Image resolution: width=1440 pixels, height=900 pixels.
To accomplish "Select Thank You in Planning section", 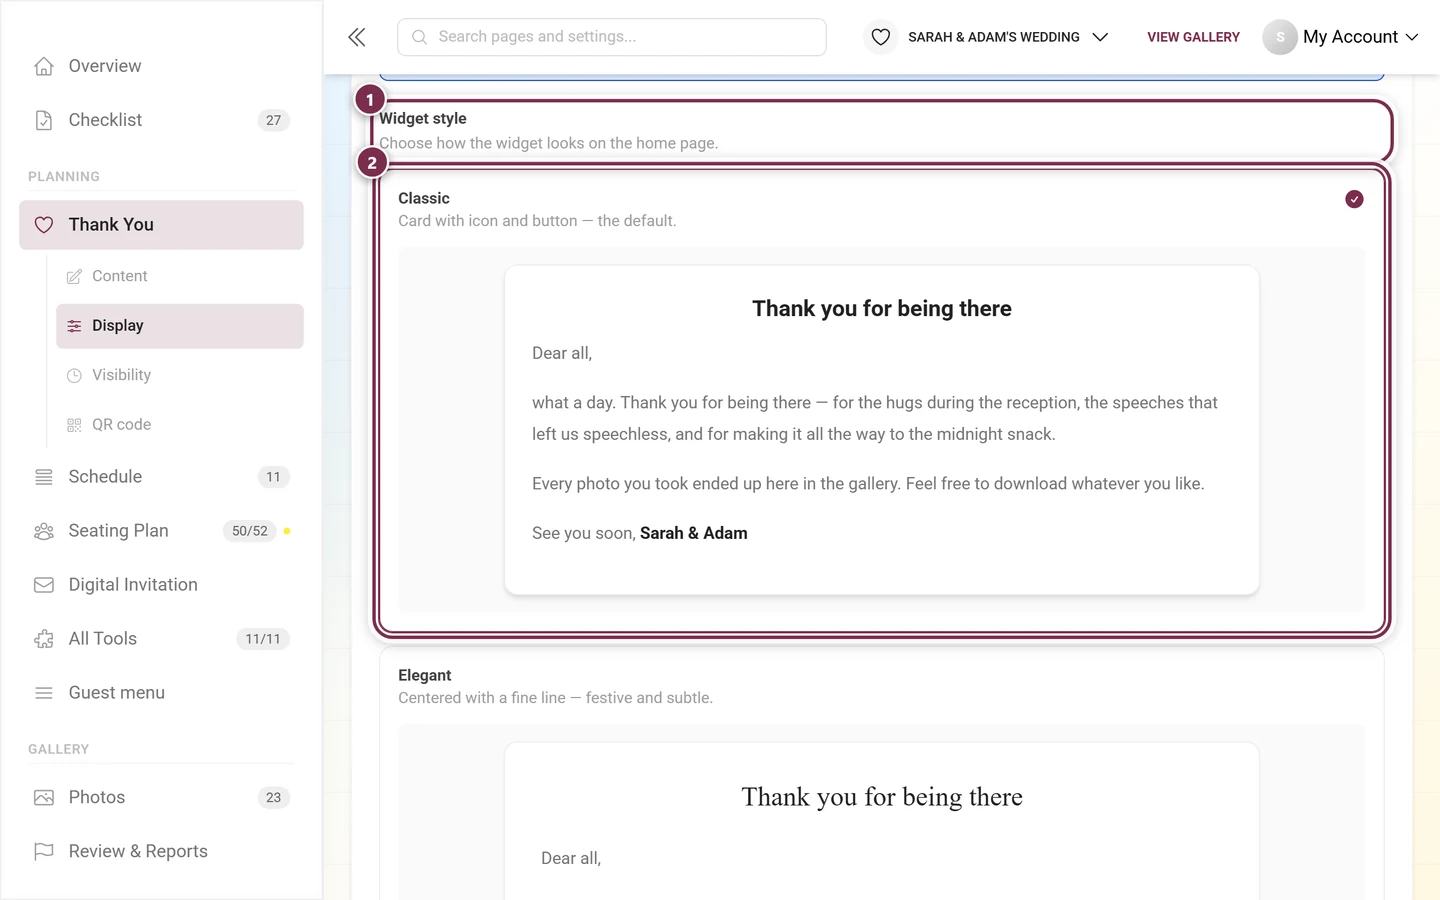I will pyautogui.click(x=161, y=225).
